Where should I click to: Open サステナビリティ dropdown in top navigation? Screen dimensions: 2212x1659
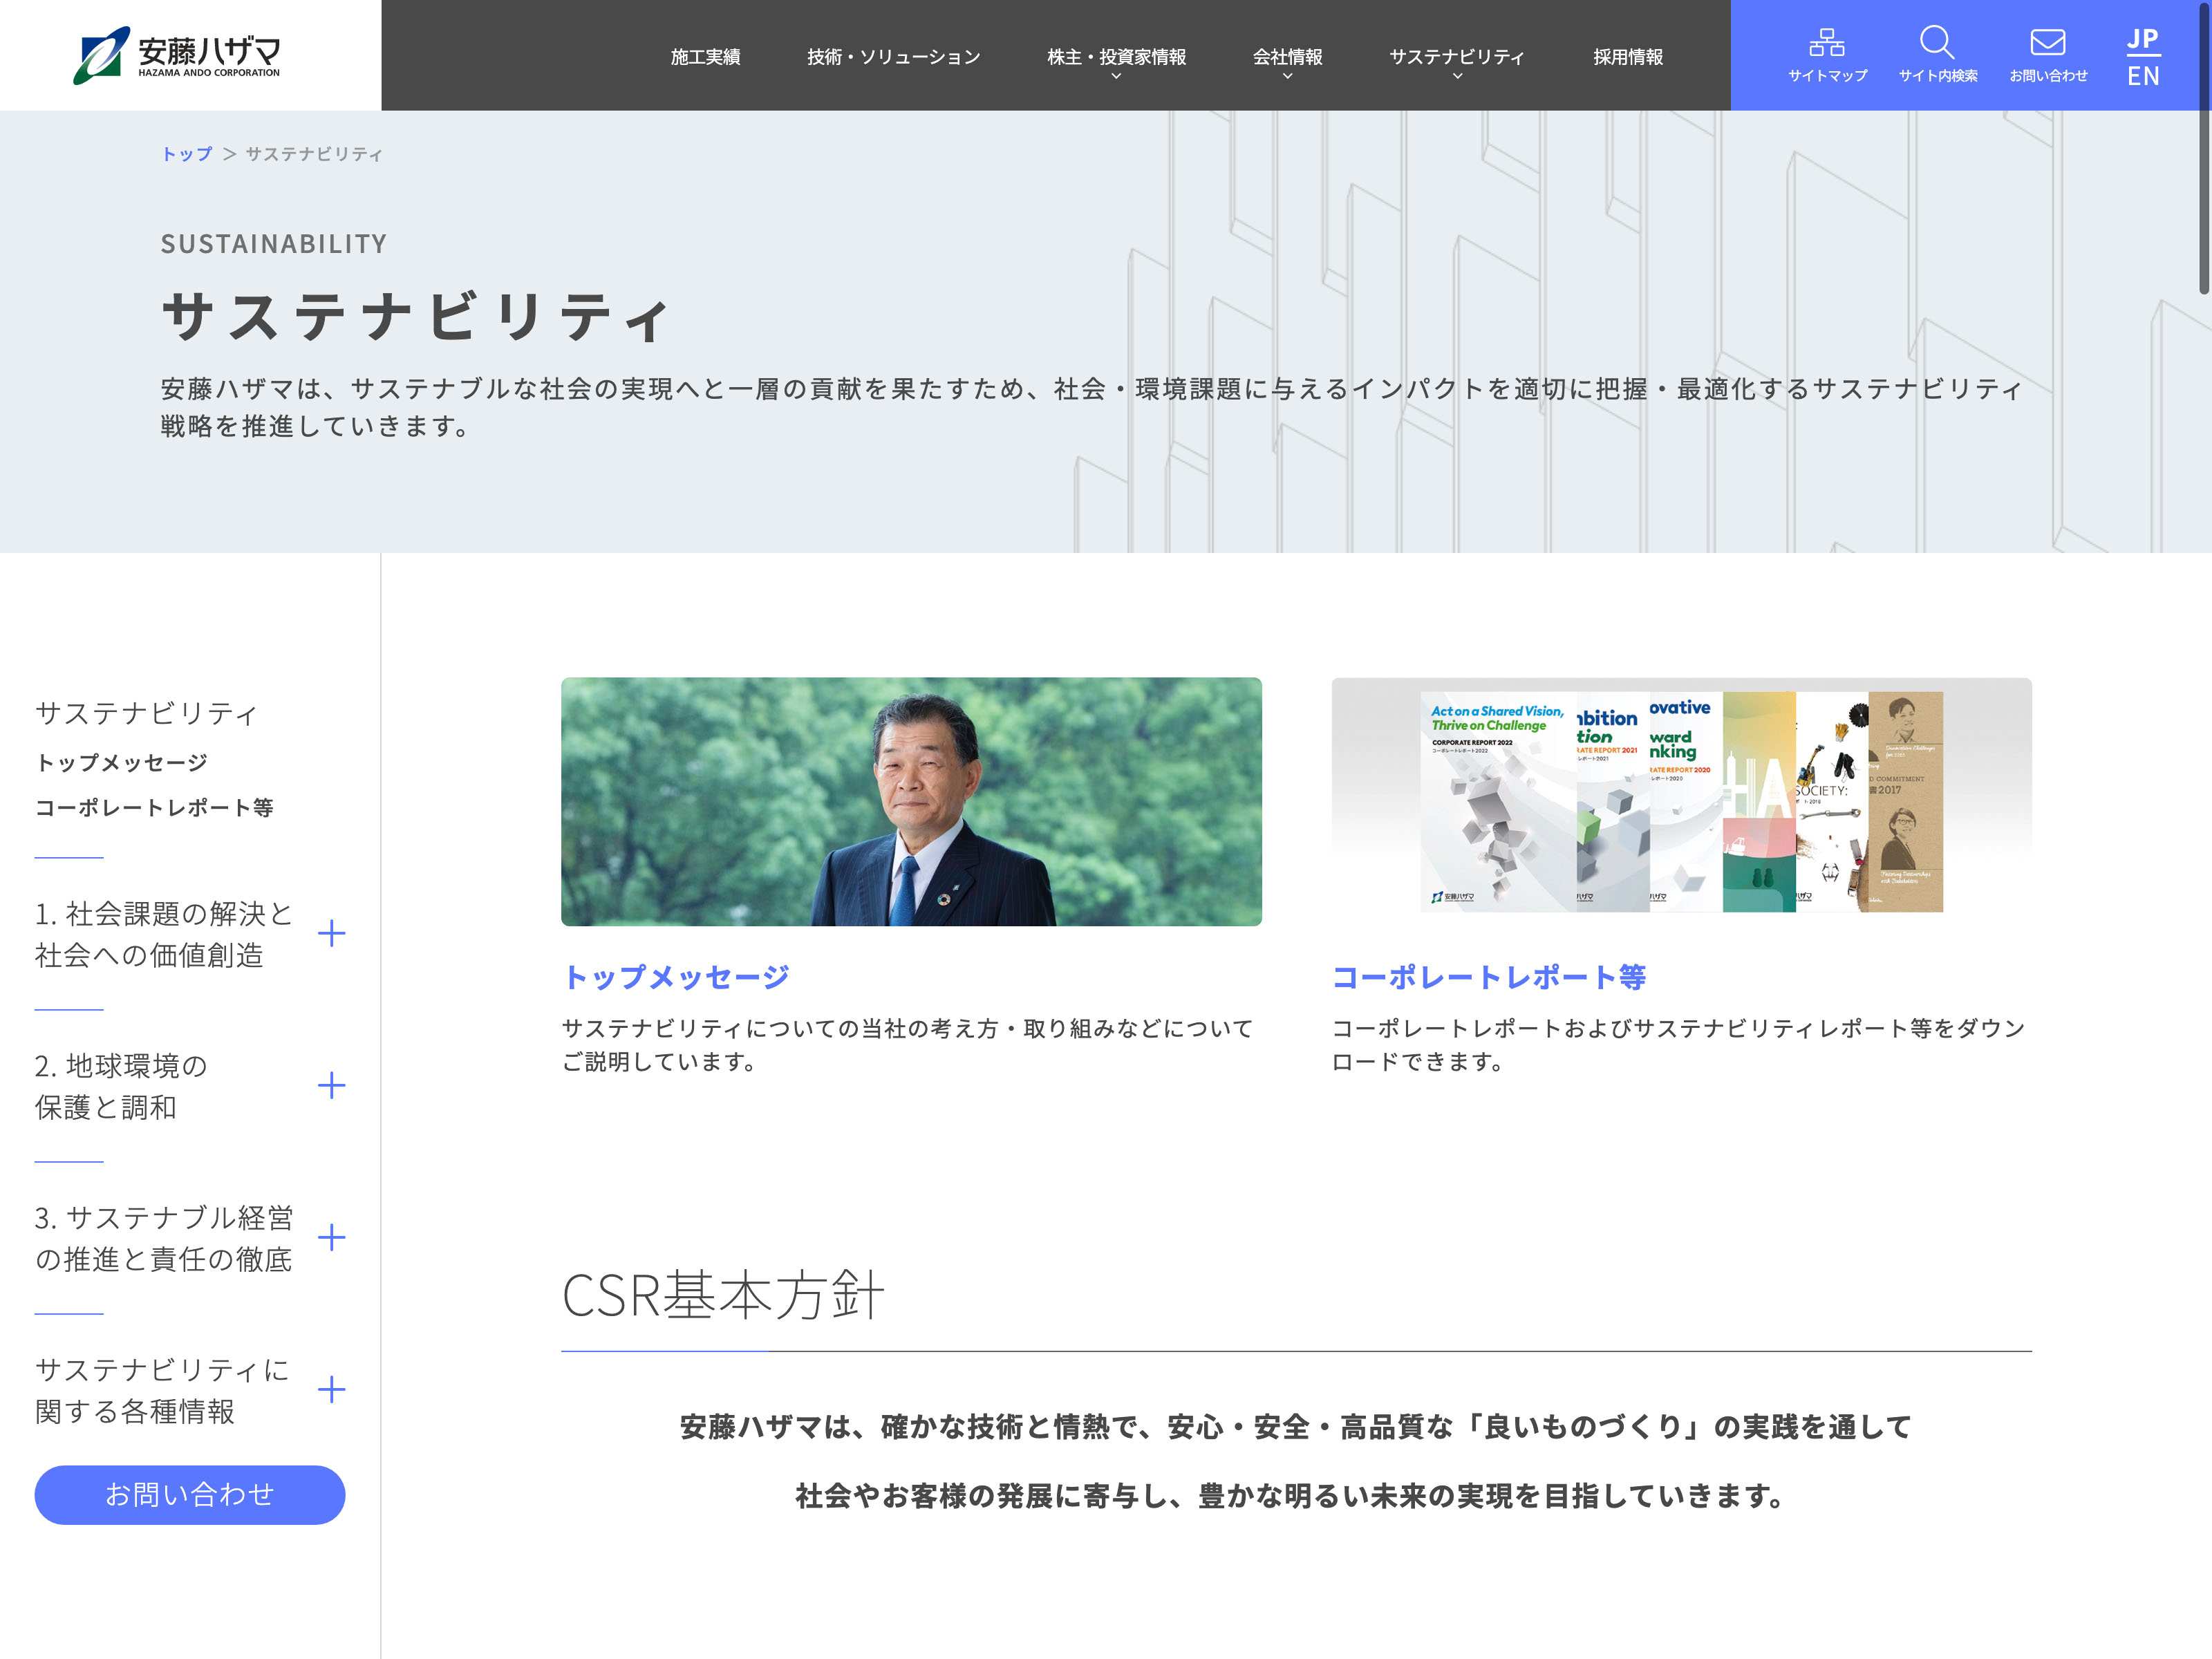click(1456, 58)
